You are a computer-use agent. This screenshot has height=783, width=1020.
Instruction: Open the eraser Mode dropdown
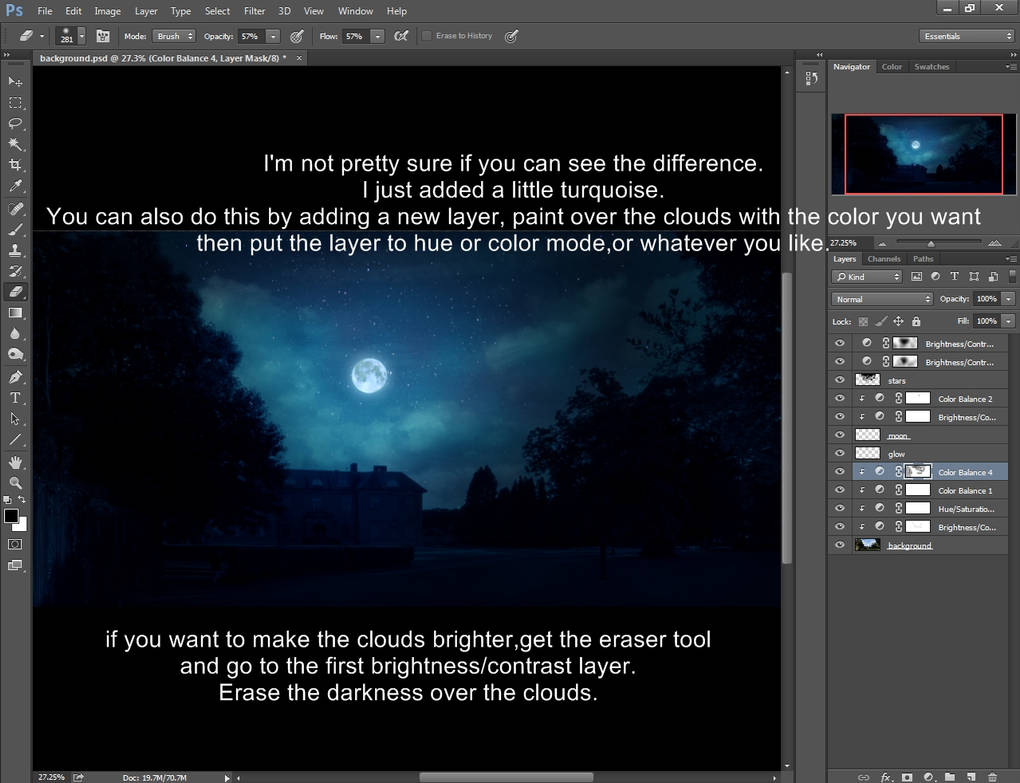coord(174,36)
